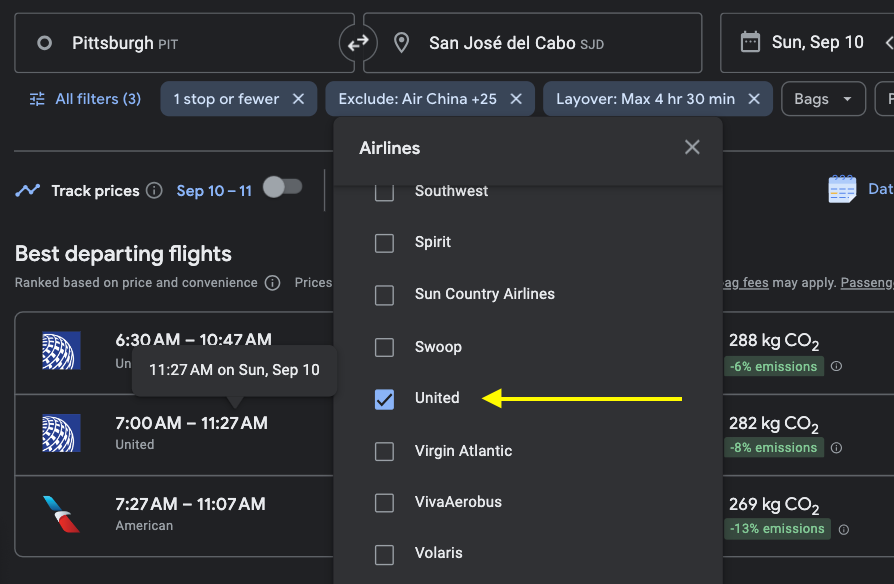Select the 7:27 AM – 11:07 AM American flight
894x584 pixels.
(x=174, y=516)
